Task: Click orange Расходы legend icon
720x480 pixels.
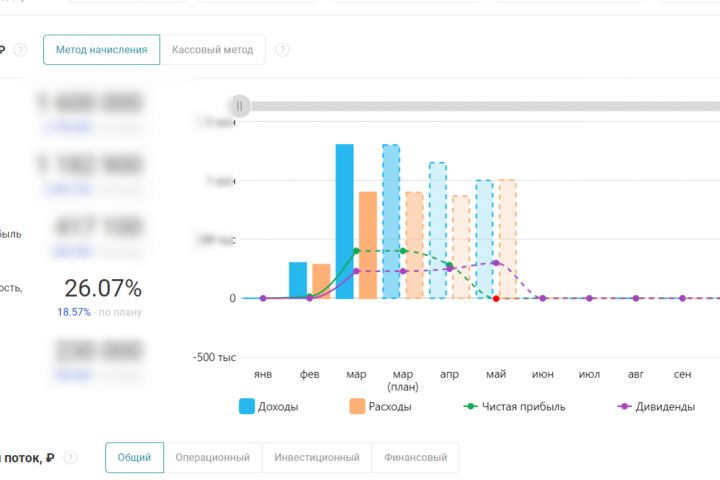Action: (x=357, y=407)
